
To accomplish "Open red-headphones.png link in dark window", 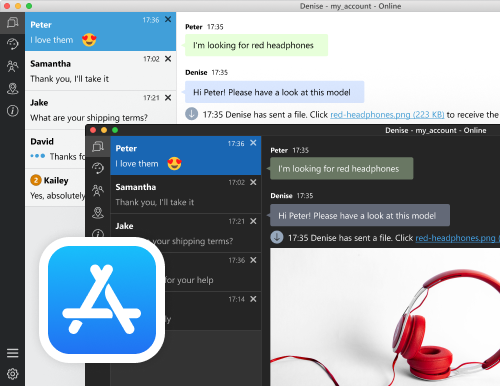I will pos(457,238).
